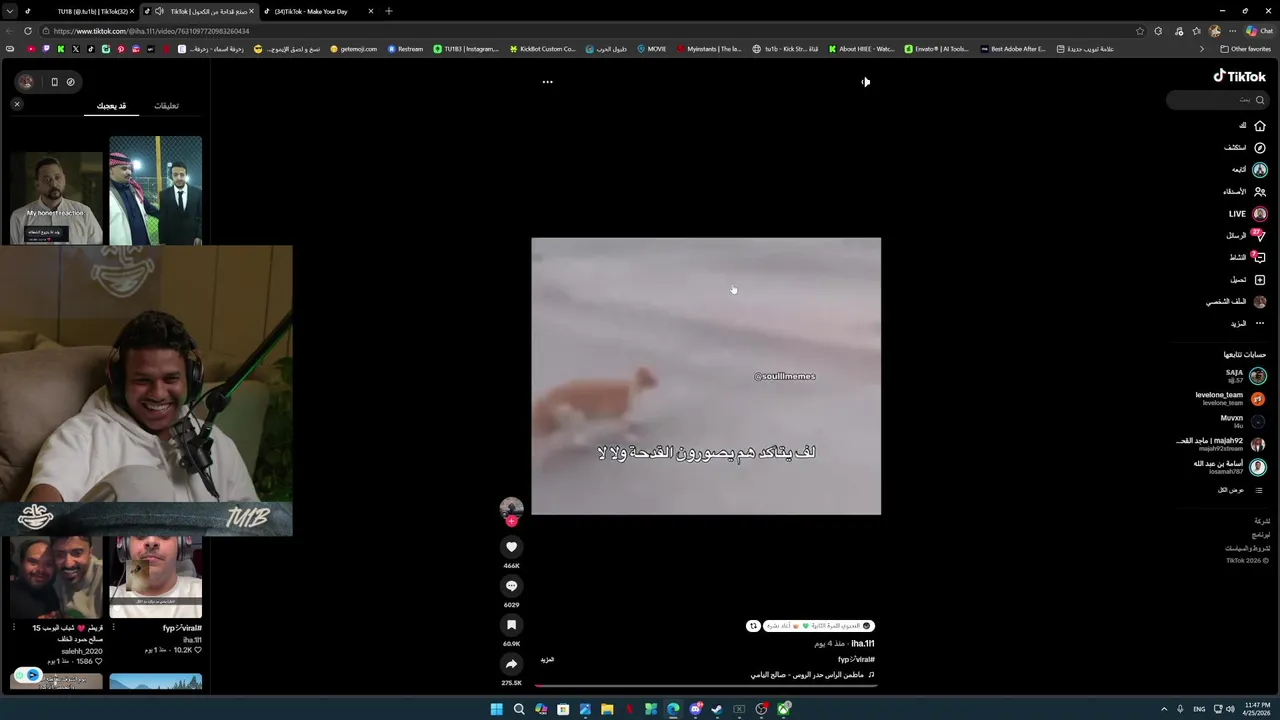Switch to the تعليقات comments tab
Image resolution: width=1280 pixels, height=720 pixels.
pos(166,106)
